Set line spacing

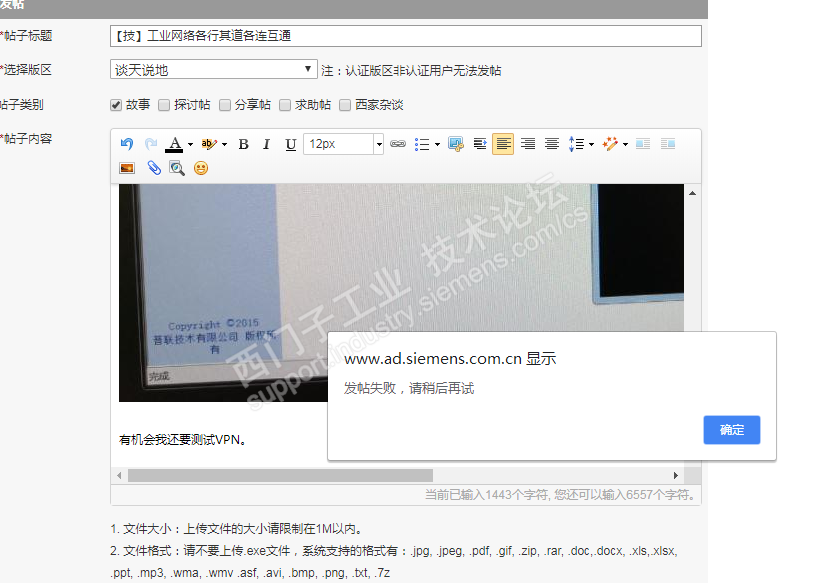(x=576, y=144)
